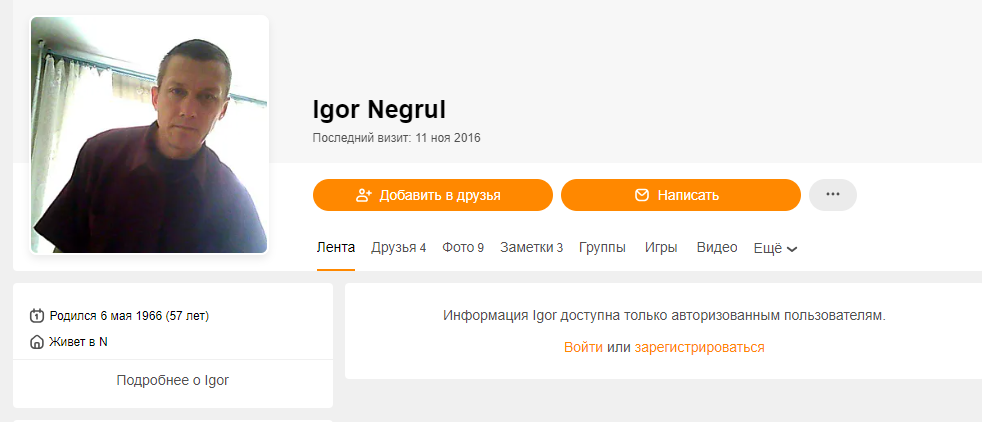982x422 pixels.
Task: Follow the зарегистрироваться link
Action: click(x=699, y=347)
